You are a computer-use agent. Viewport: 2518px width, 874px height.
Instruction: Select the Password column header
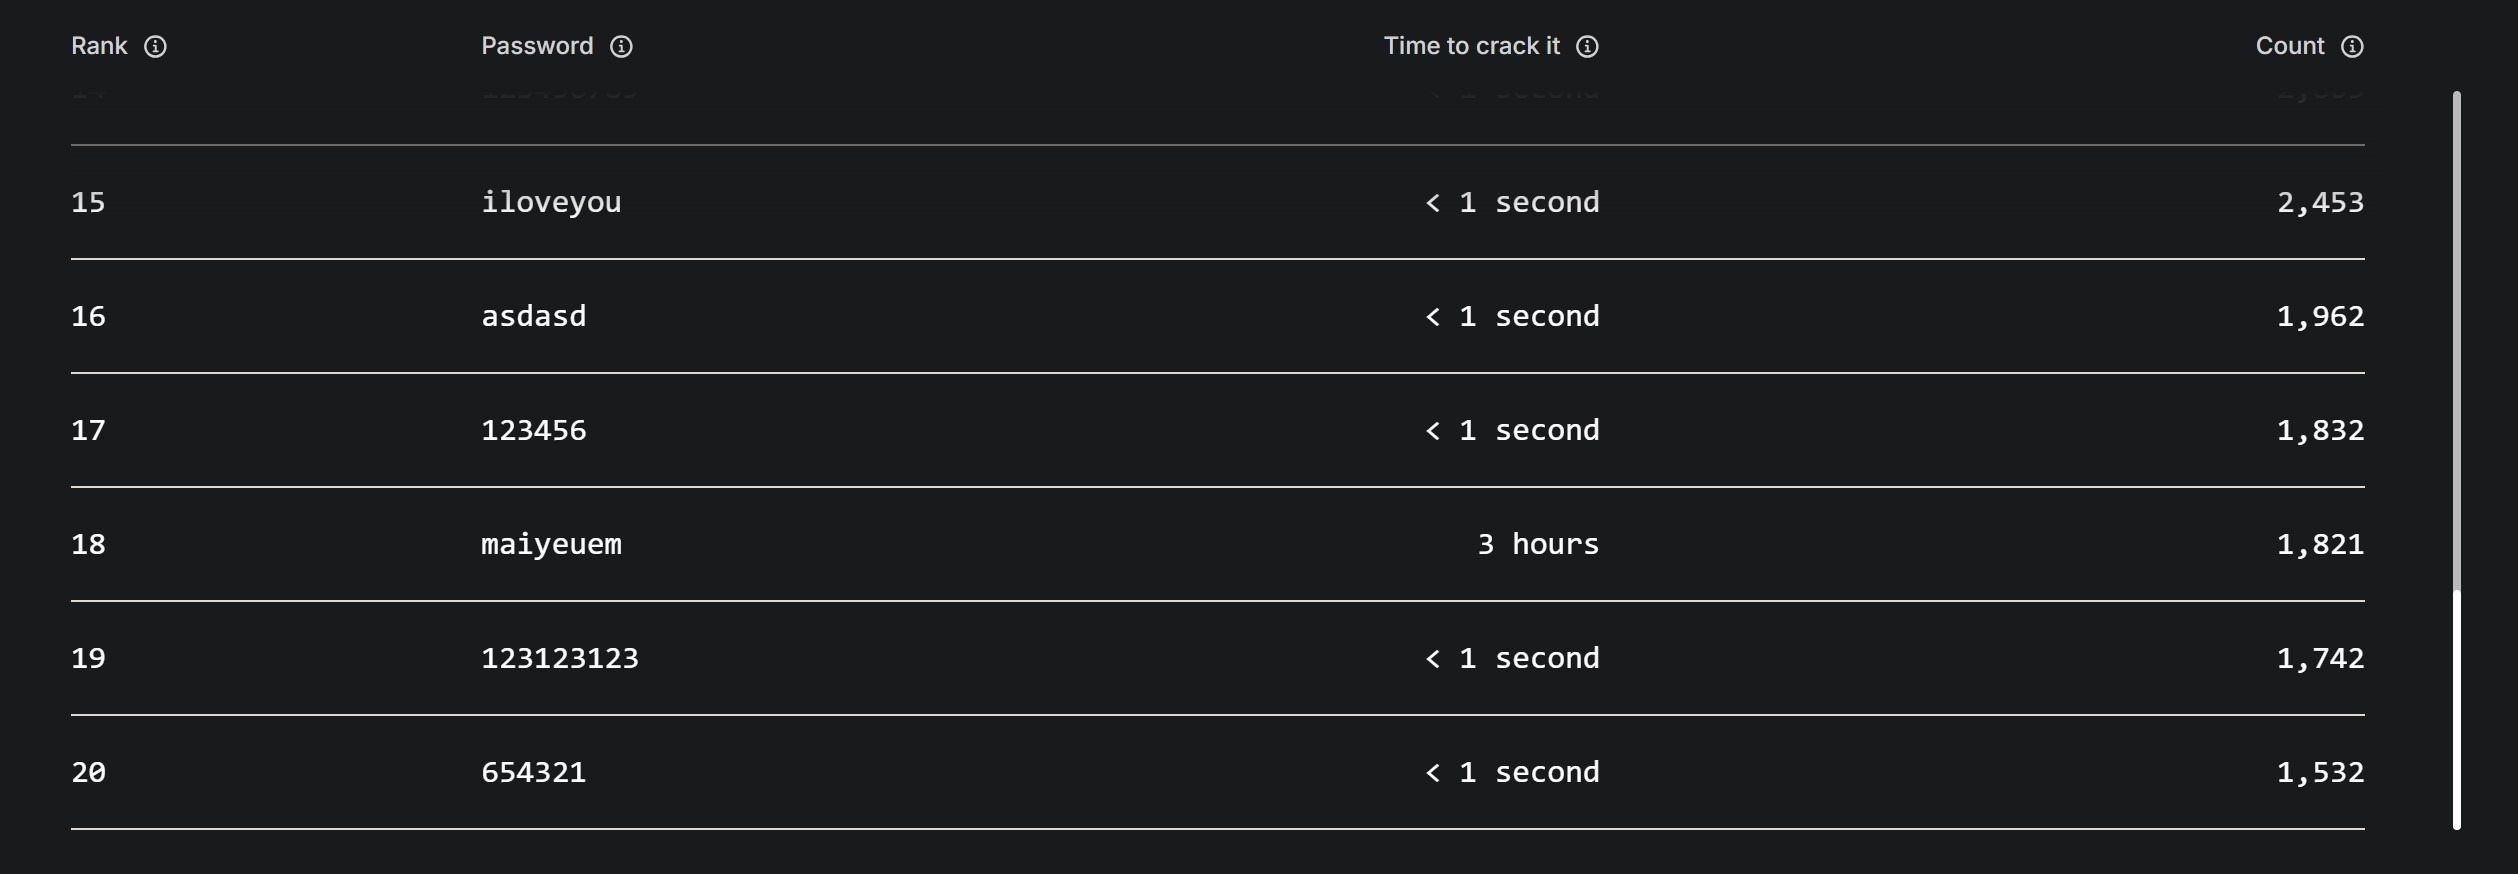(537, 46)
